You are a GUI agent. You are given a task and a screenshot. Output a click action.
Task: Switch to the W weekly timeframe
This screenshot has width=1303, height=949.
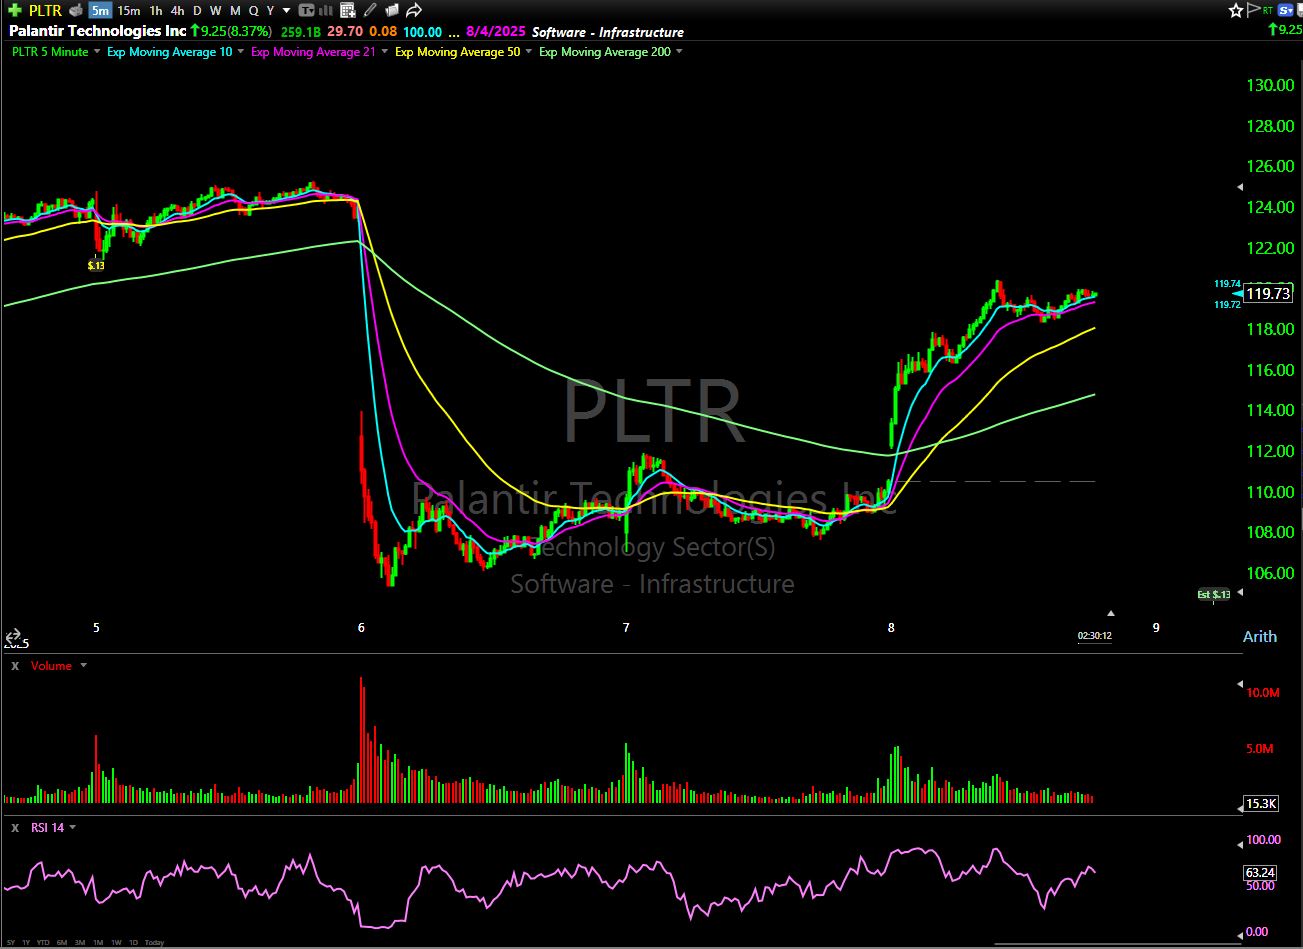pyautogui.click(x=215, y=10)
